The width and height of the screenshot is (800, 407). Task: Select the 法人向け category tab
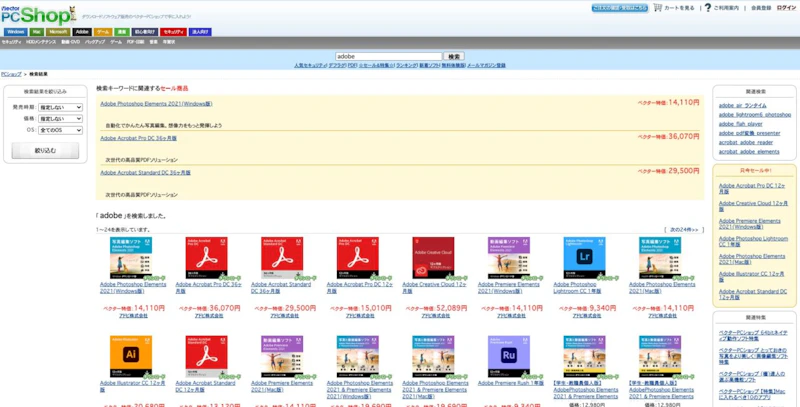click(201, 32)
